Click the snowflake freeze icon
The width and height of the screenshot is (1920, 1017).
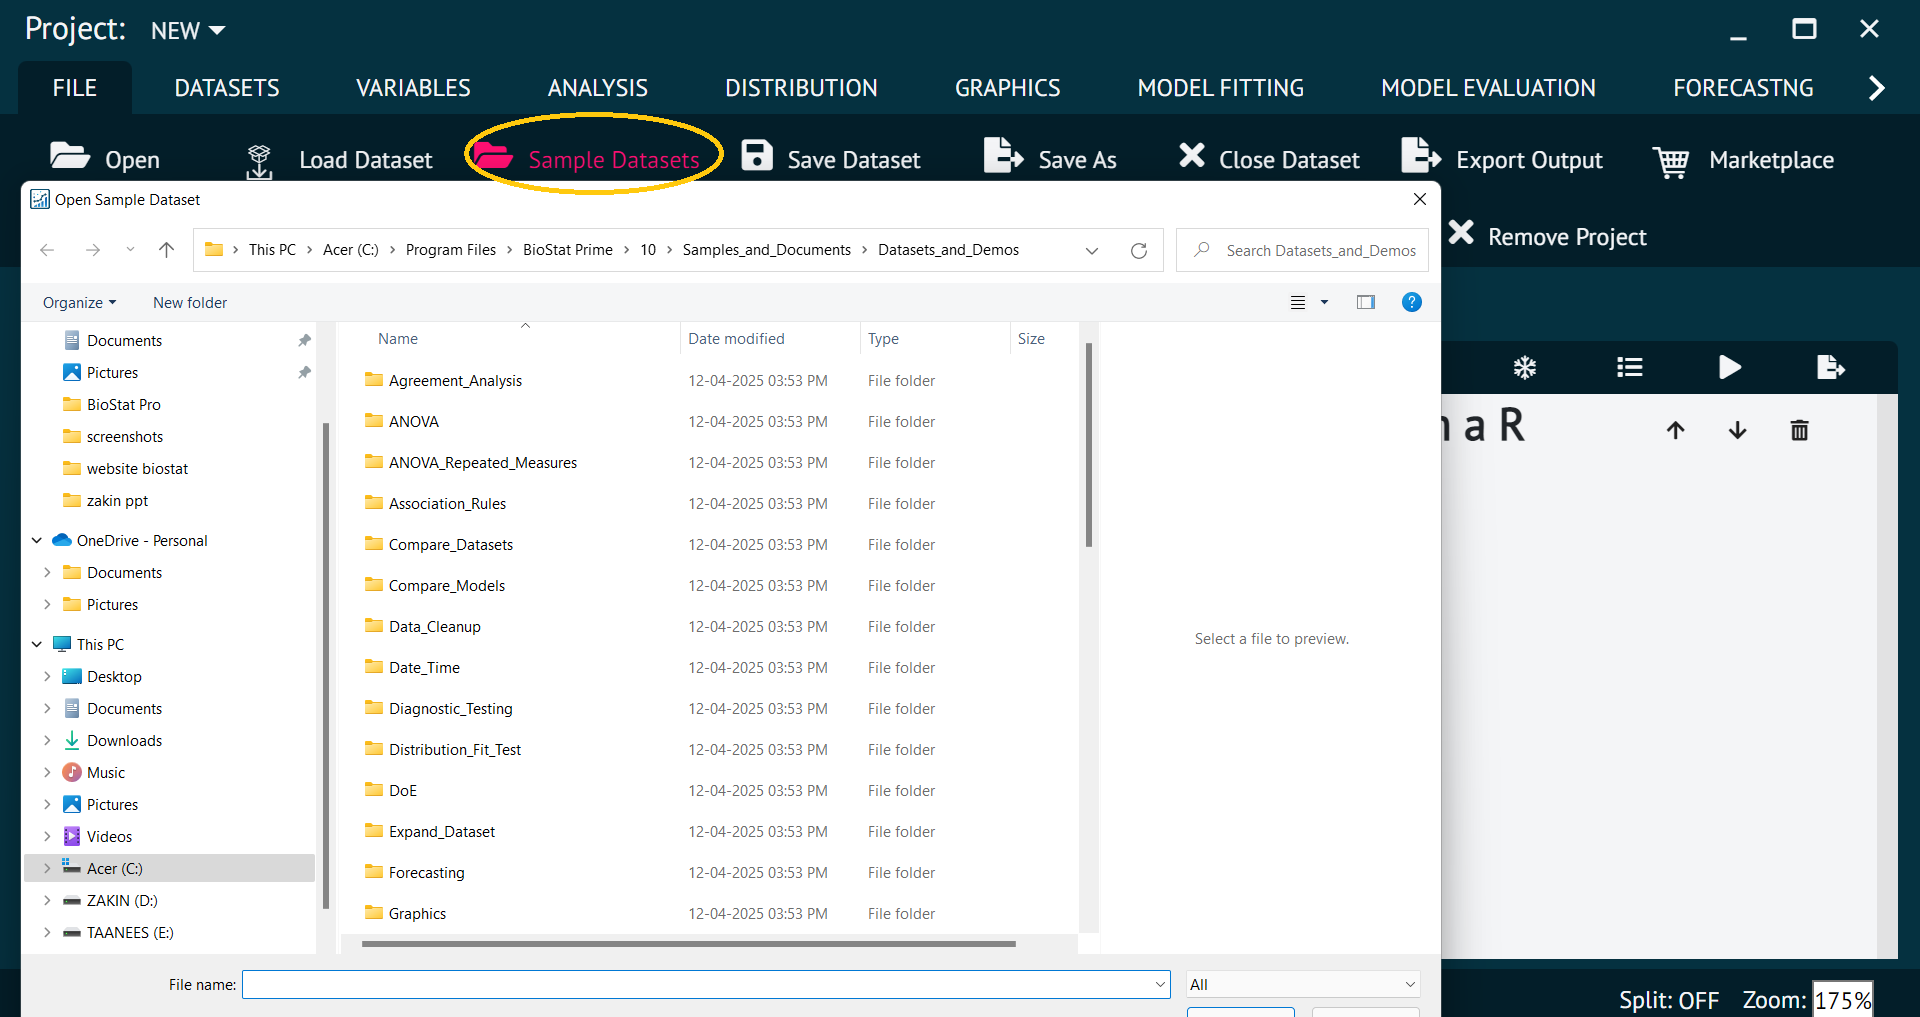[1524, 368]
